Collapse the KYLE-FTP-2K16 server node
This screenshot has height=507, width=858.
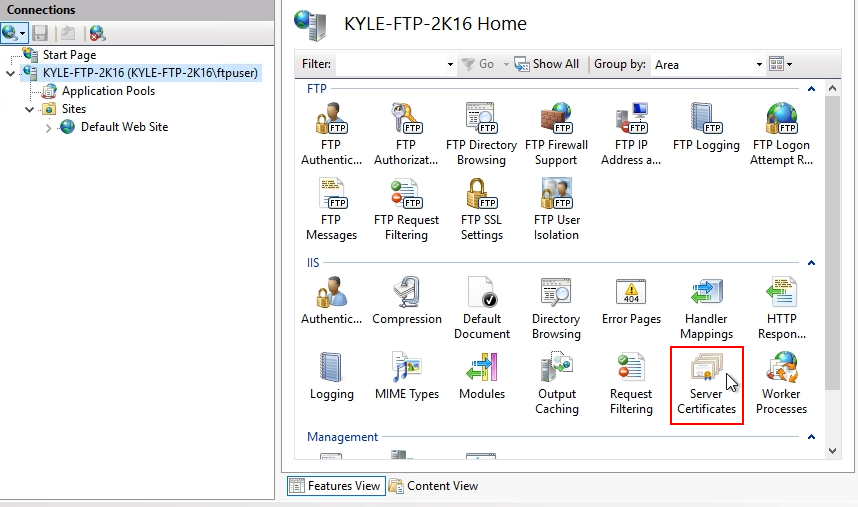click(x=10, y=73)
